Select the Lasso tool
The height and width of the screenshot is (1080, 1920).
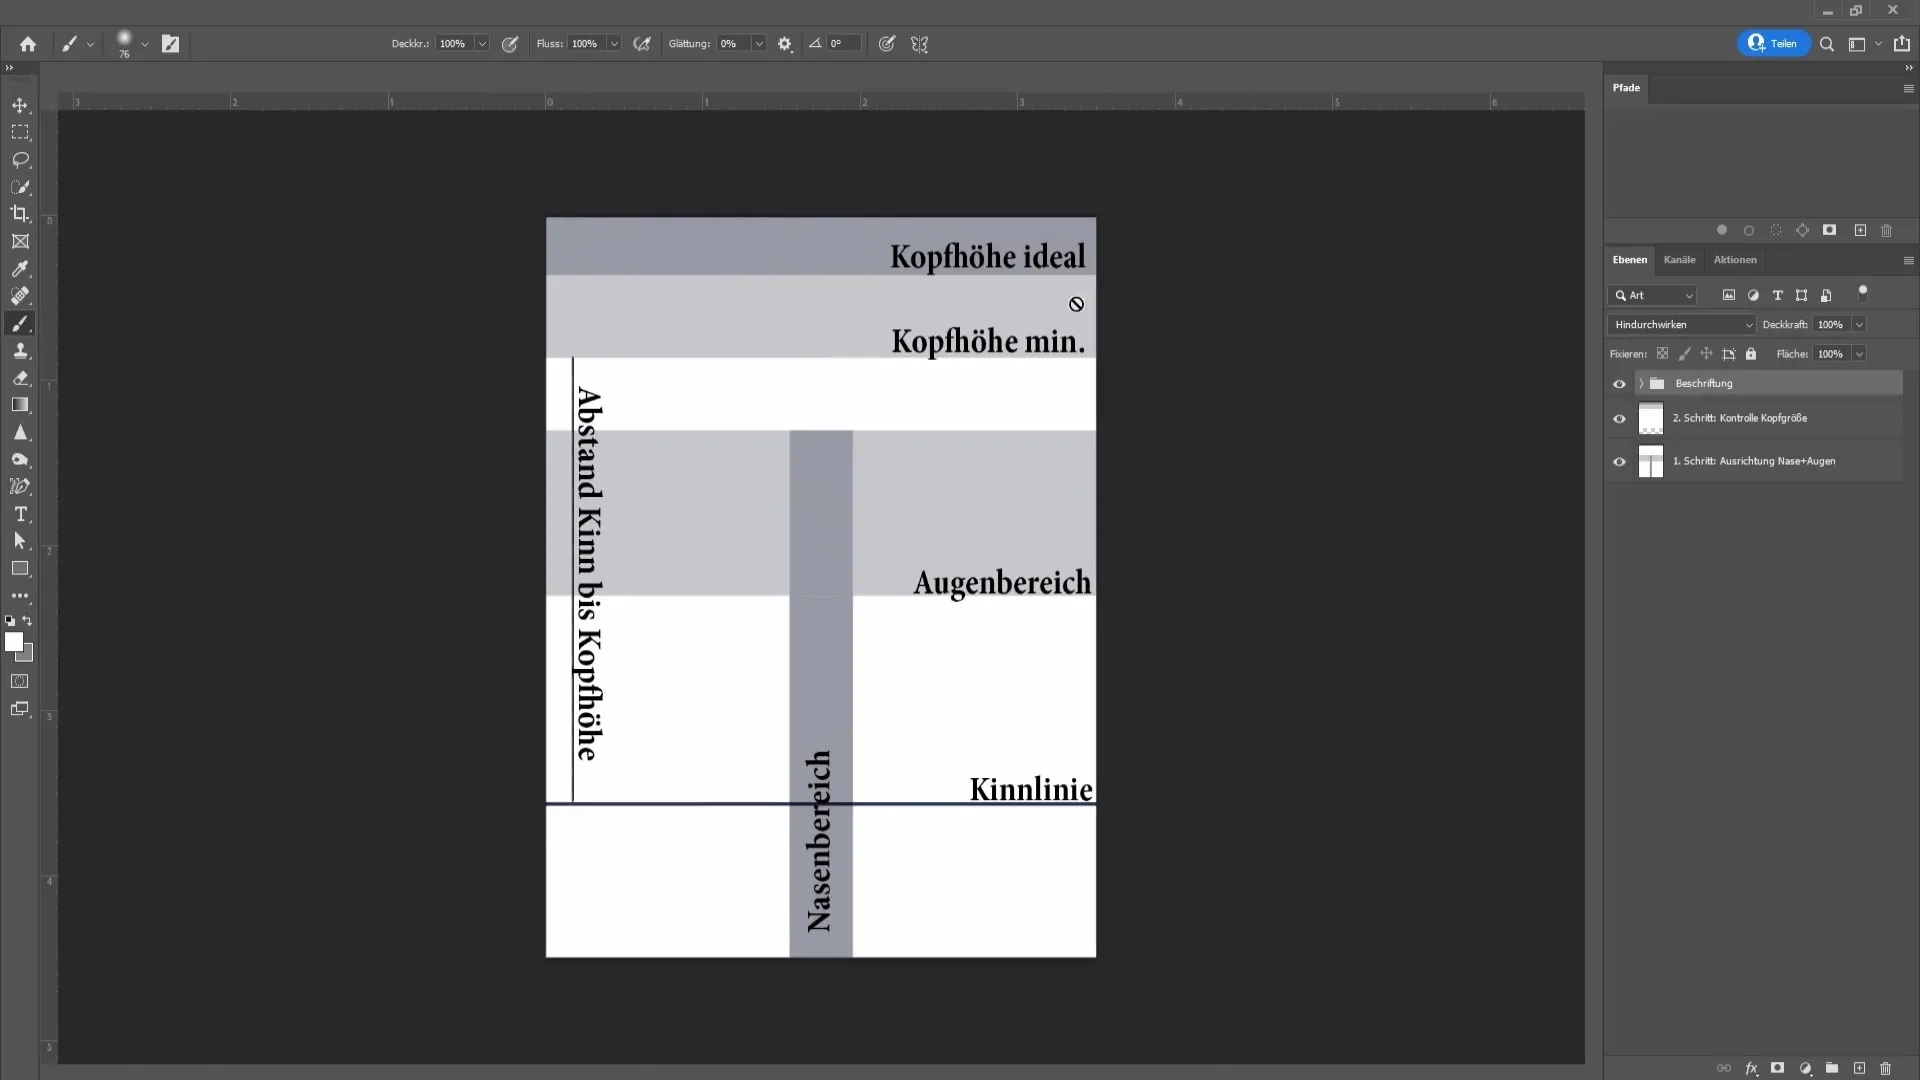tap(20, 160)
